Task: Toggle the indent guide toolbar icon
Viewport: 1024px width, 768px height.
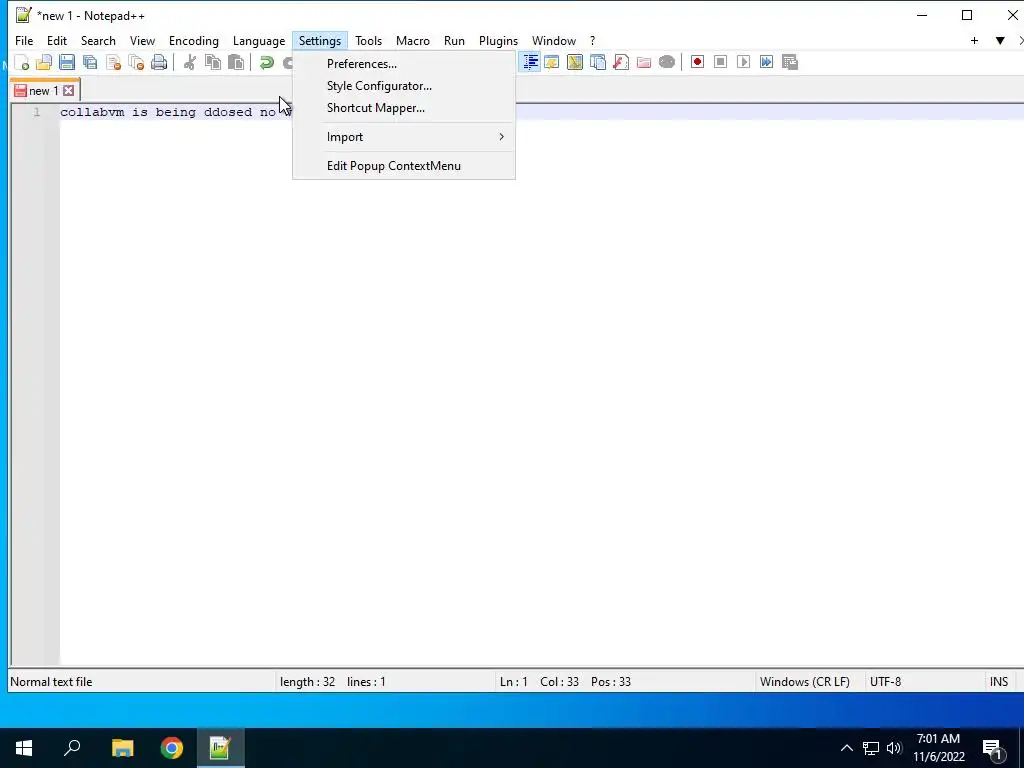Action: click(530, 62)
